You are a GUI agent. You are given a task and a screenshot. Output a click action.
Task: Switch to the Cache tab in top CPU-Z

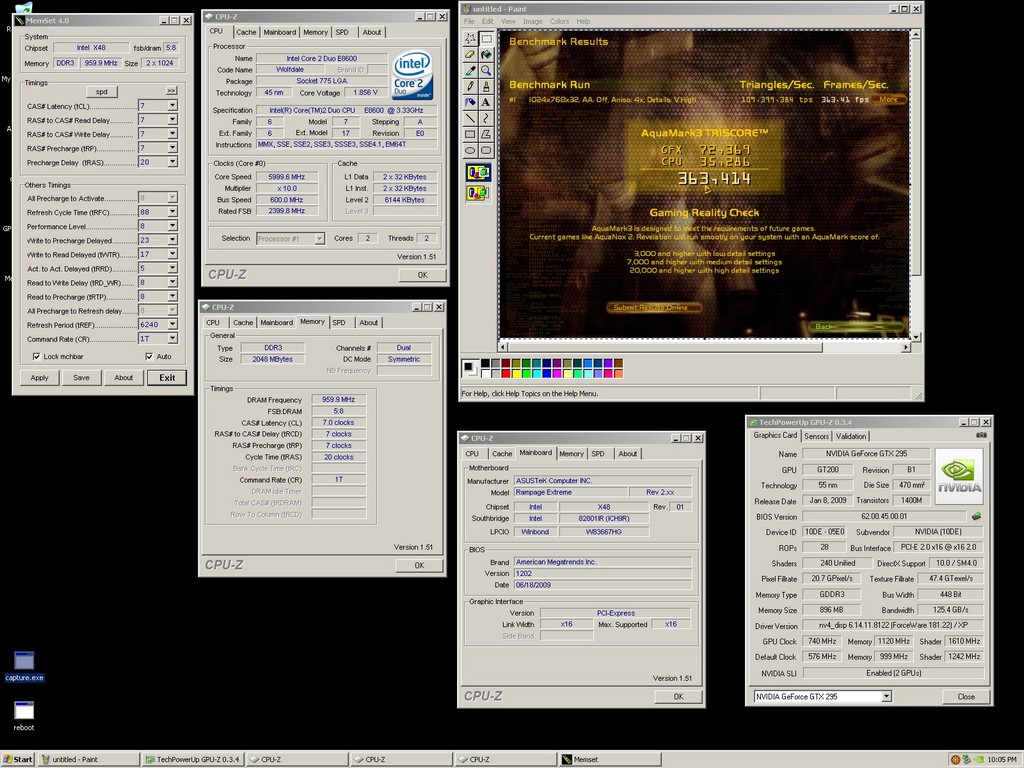[x=246, y=32]
